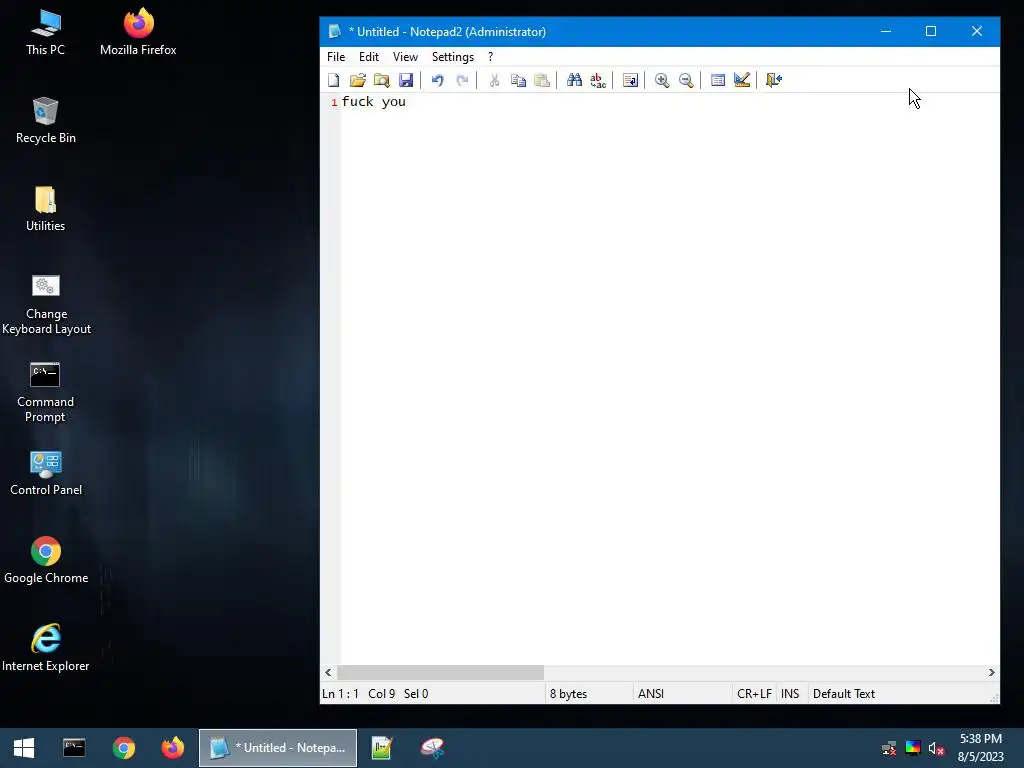Screen dimensions: 1024x768
Task: Select the Mozilla Firefox desktop icon
Action: click(138, 32)
